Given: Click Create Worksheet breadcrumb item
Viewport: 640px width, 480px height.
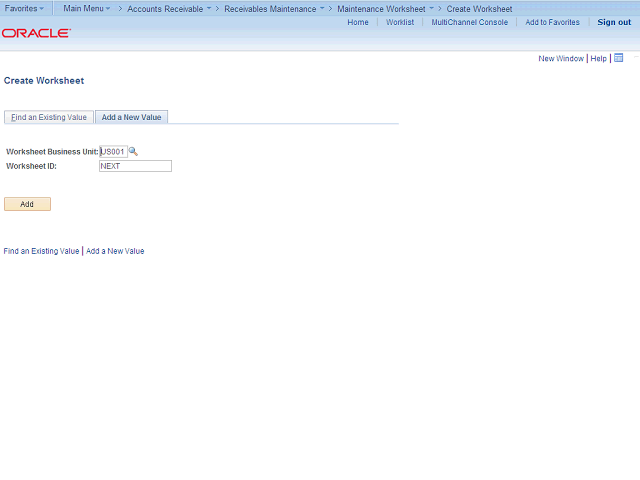Looking at the screenshot, I should 479,9.
